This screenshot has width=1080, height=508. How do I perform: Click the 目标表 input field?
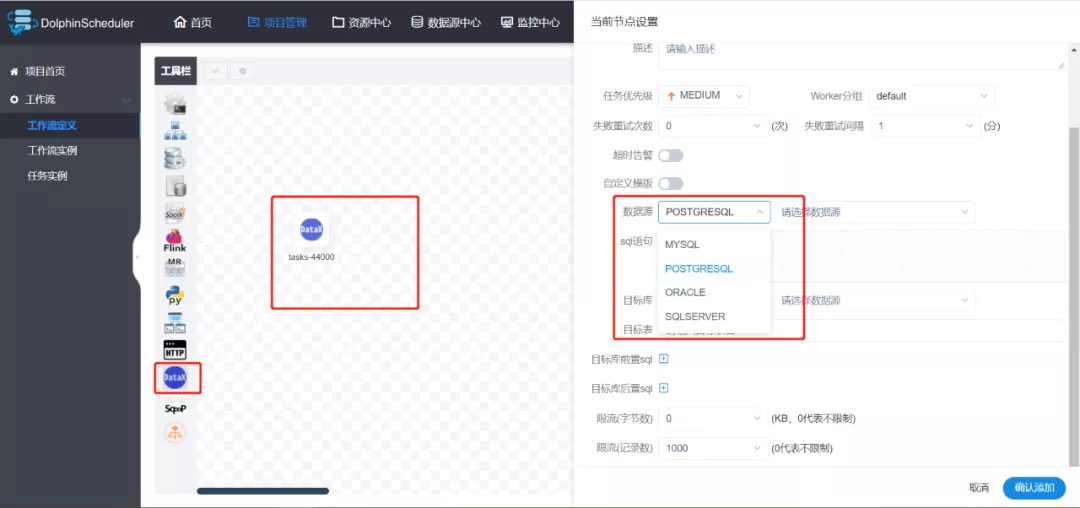point(862,330)
